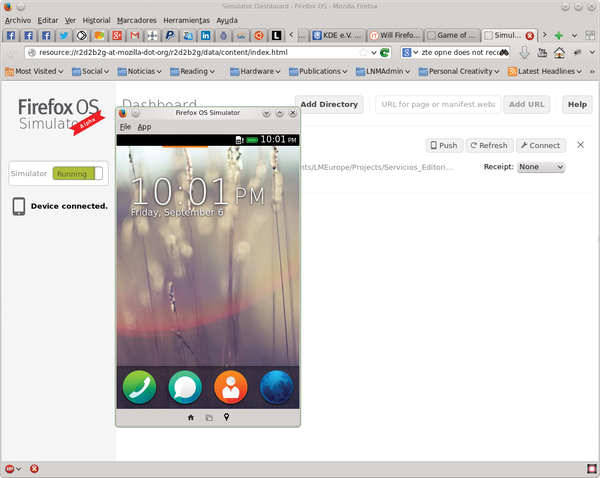
Task: Switch to the KDE e.V. tab
Action: pos(337,36)
